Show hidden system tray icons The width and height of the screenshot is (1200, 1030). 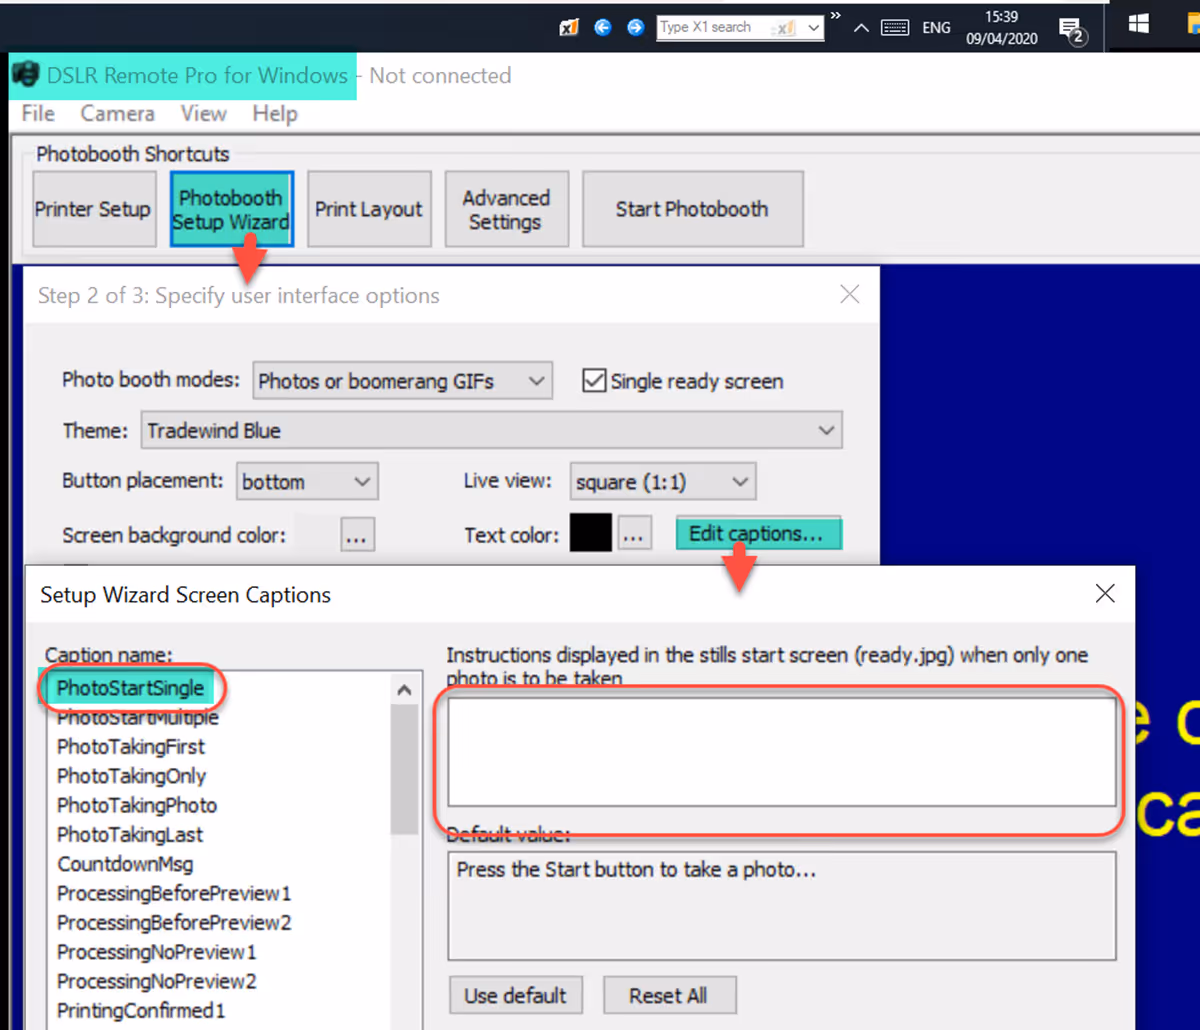(861, 28)
